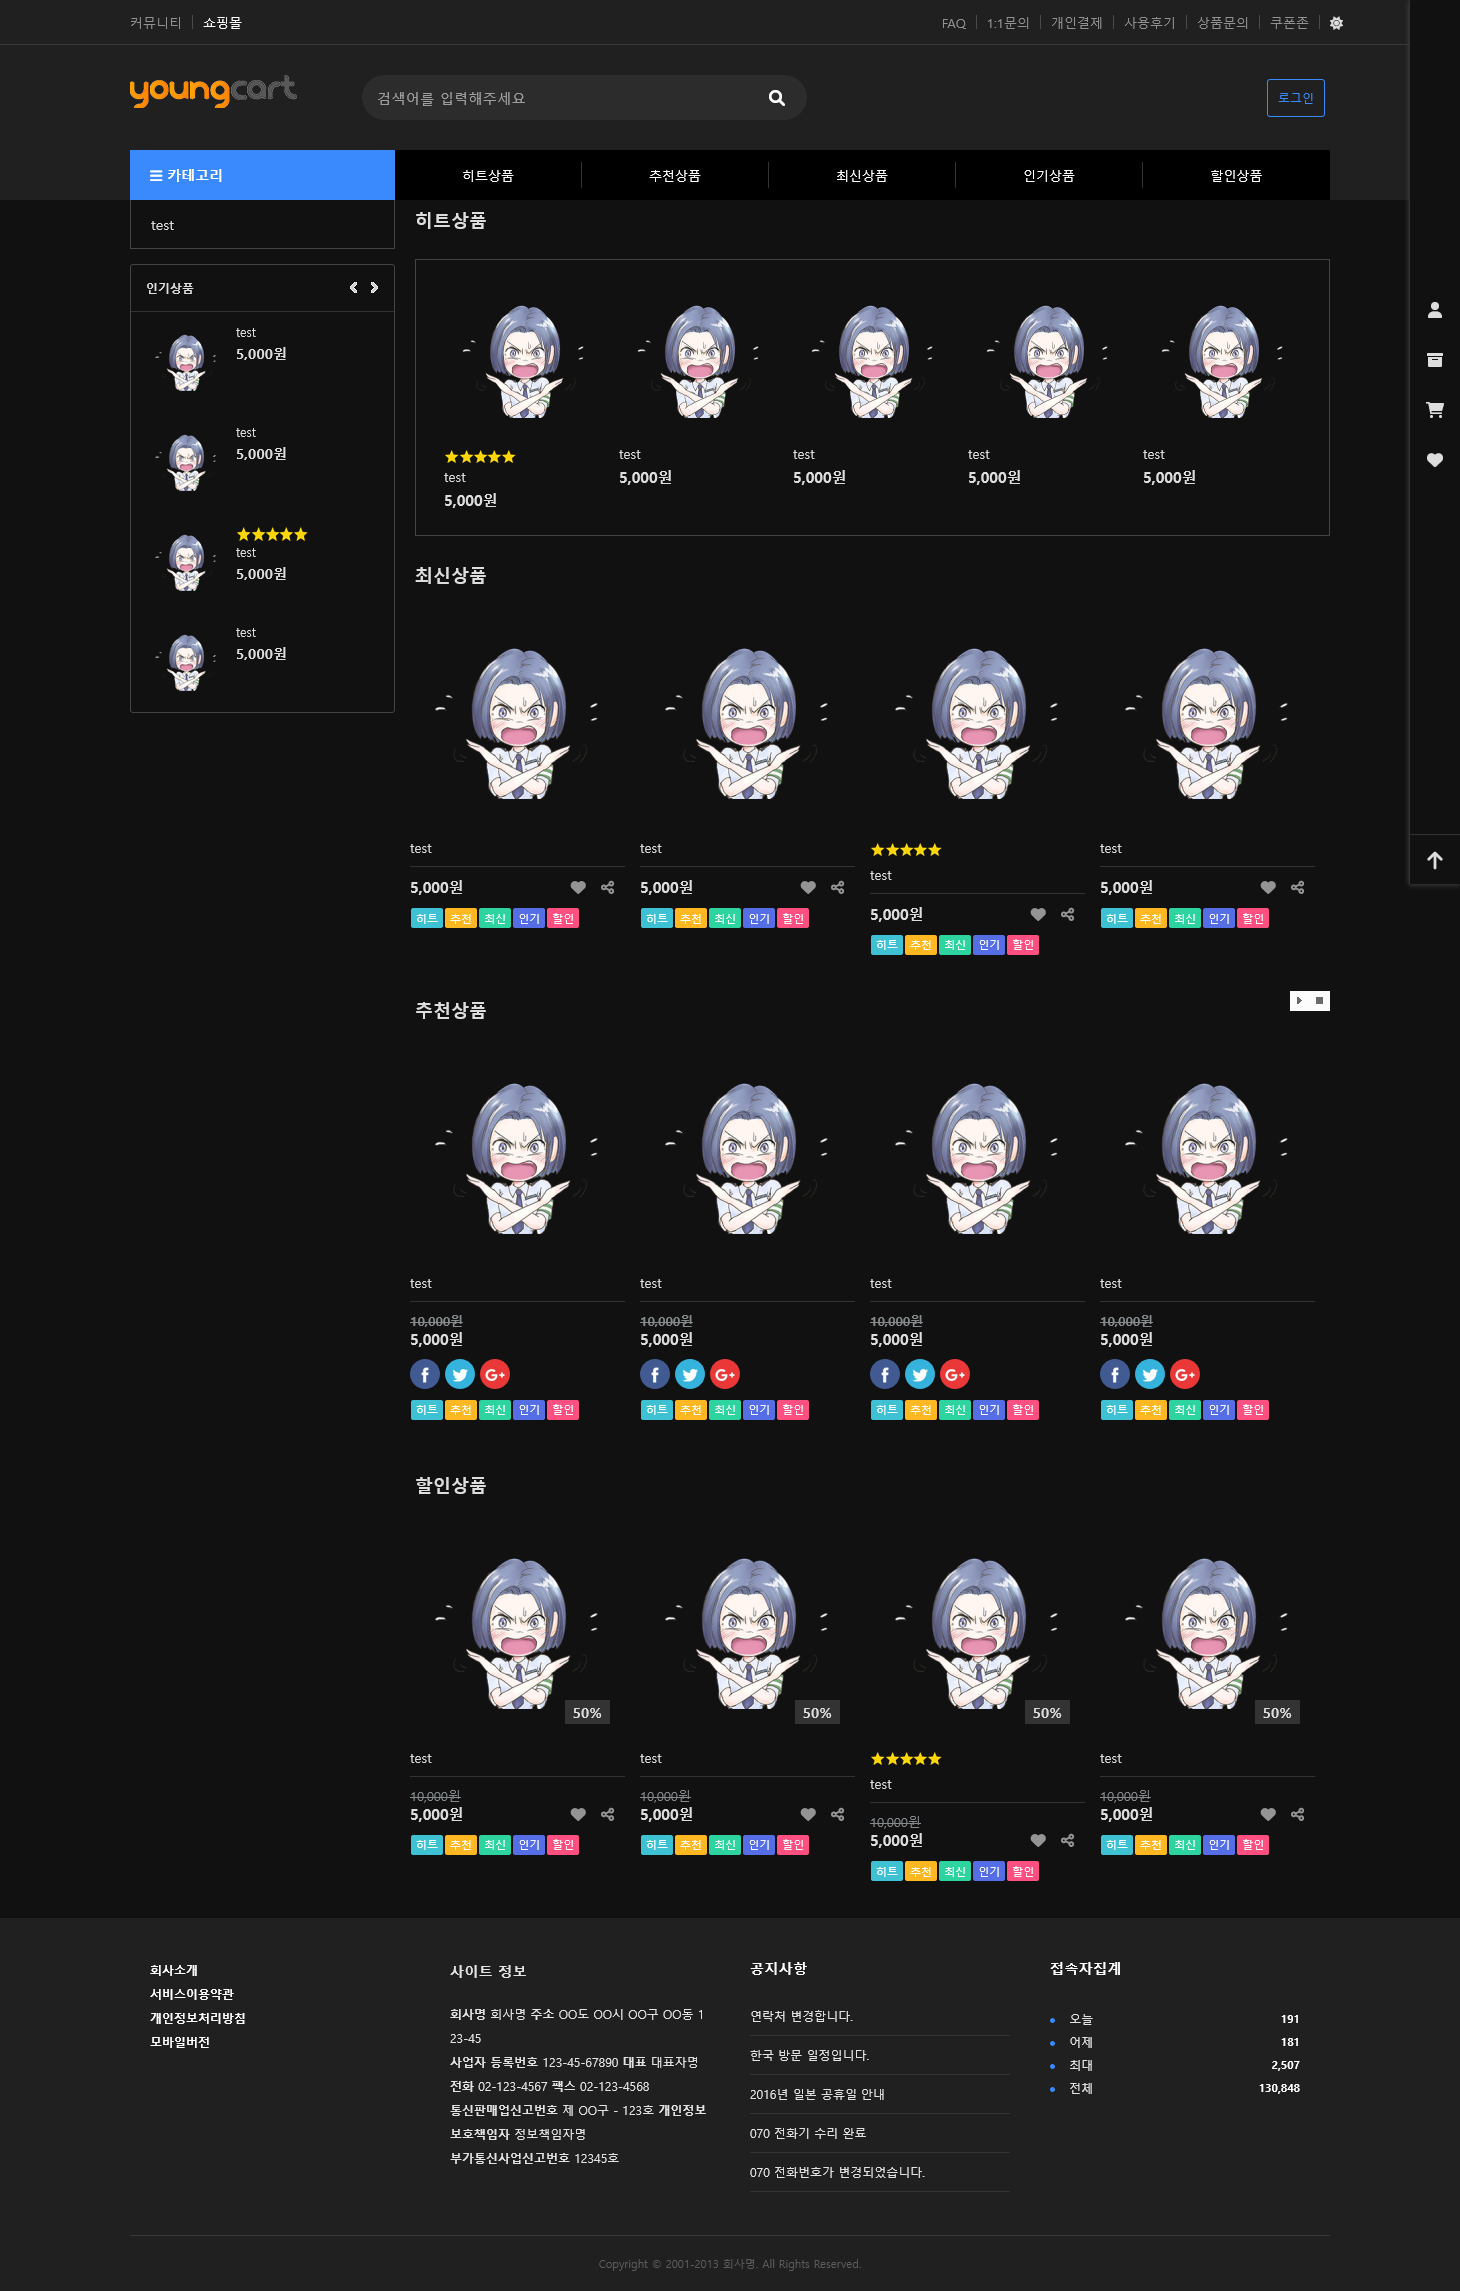
Task: Start the 추천상품 slider with play button
Action: (1299, 1001)
